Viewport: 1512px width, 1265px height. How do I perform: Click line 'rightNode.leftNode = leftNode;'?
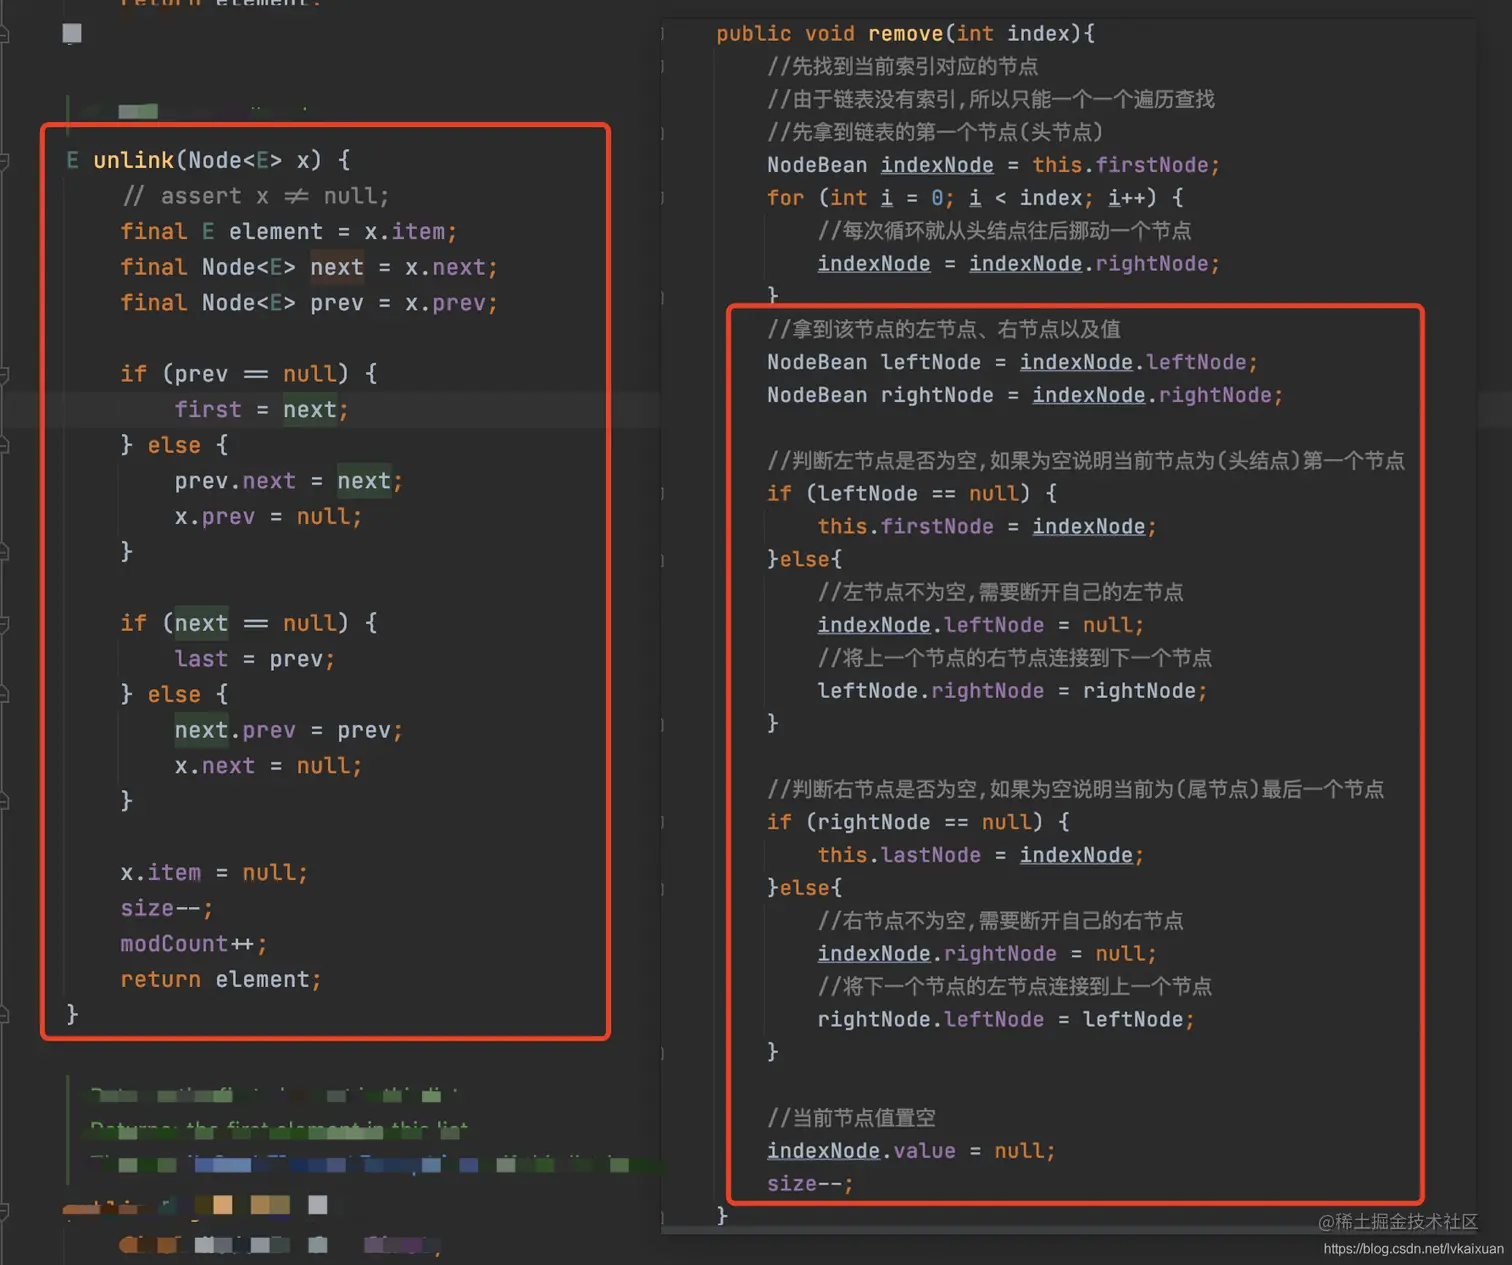pos(1006,1020)
